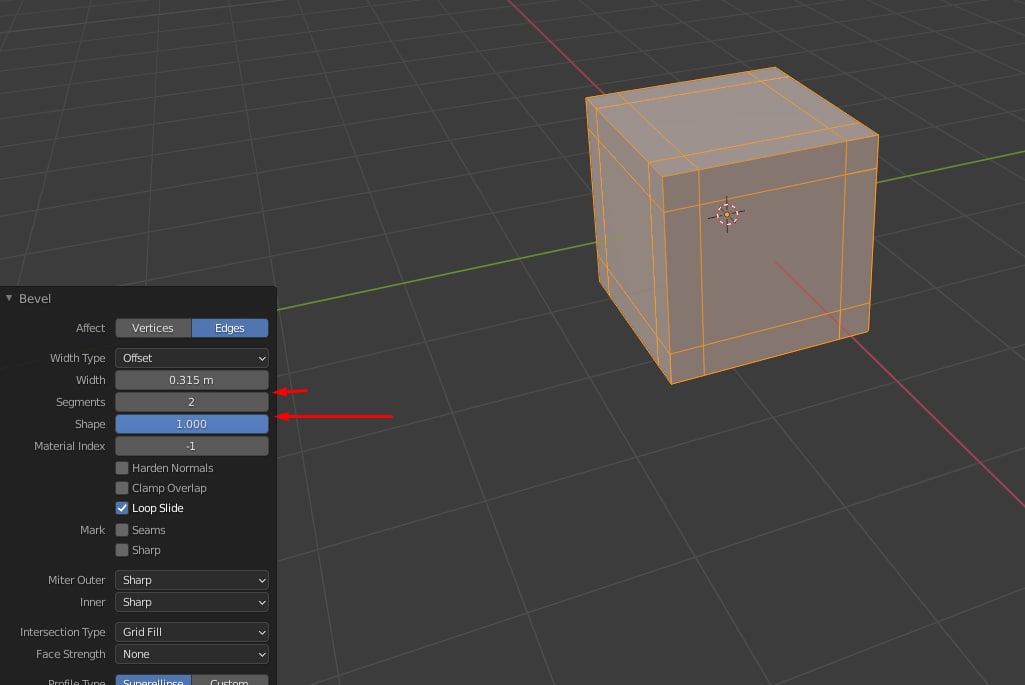Open Face Strength None dropdown

(x=192, y=654)
